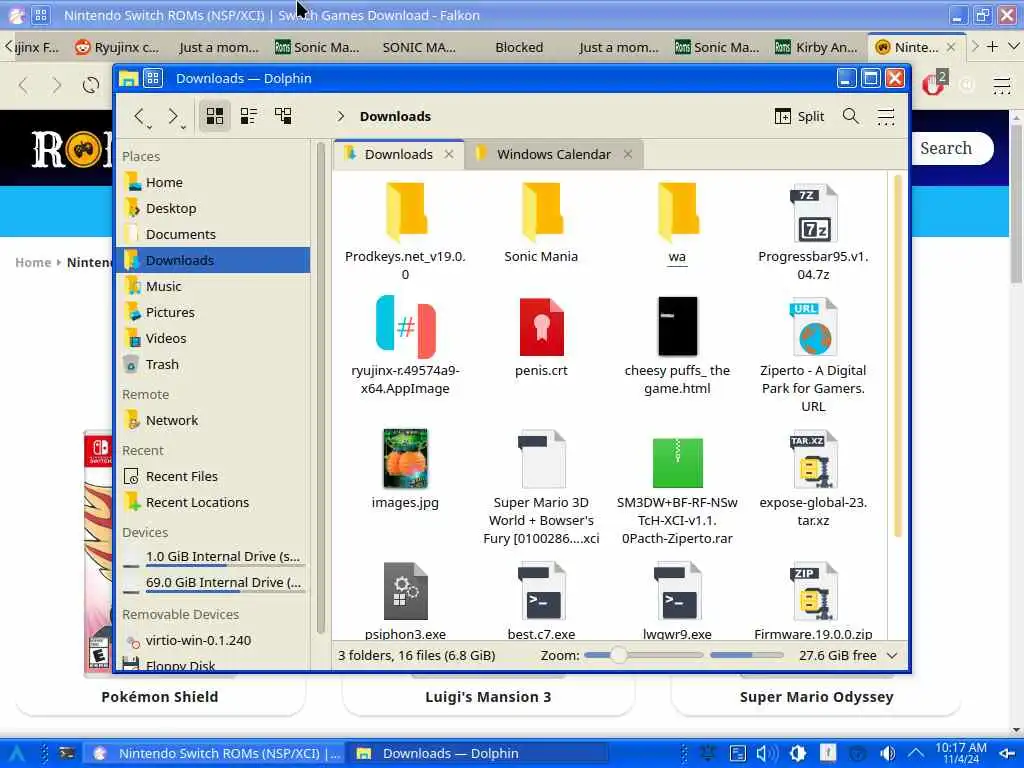Select the Ziperto URL shortcut file
This screenshot has width=1024, height=768.
(813, 355)
